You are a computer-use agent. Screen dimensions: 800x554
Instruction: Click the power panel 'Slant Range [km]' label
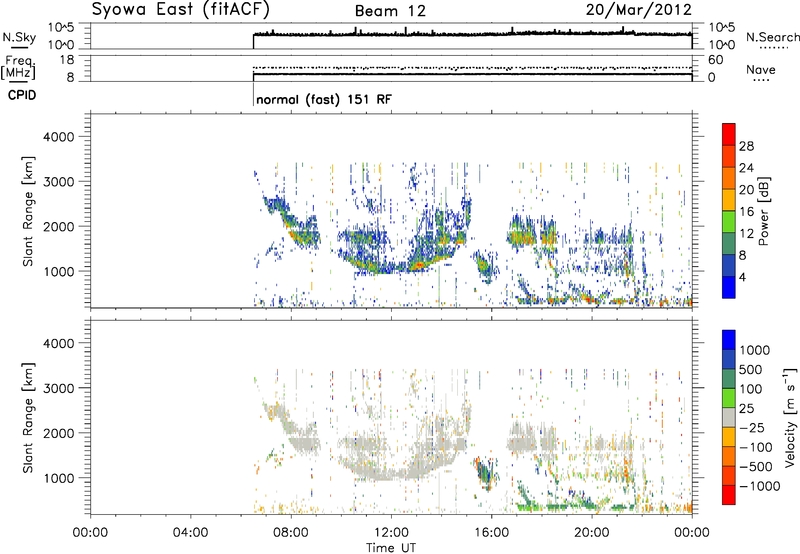(x=28, y=211)
